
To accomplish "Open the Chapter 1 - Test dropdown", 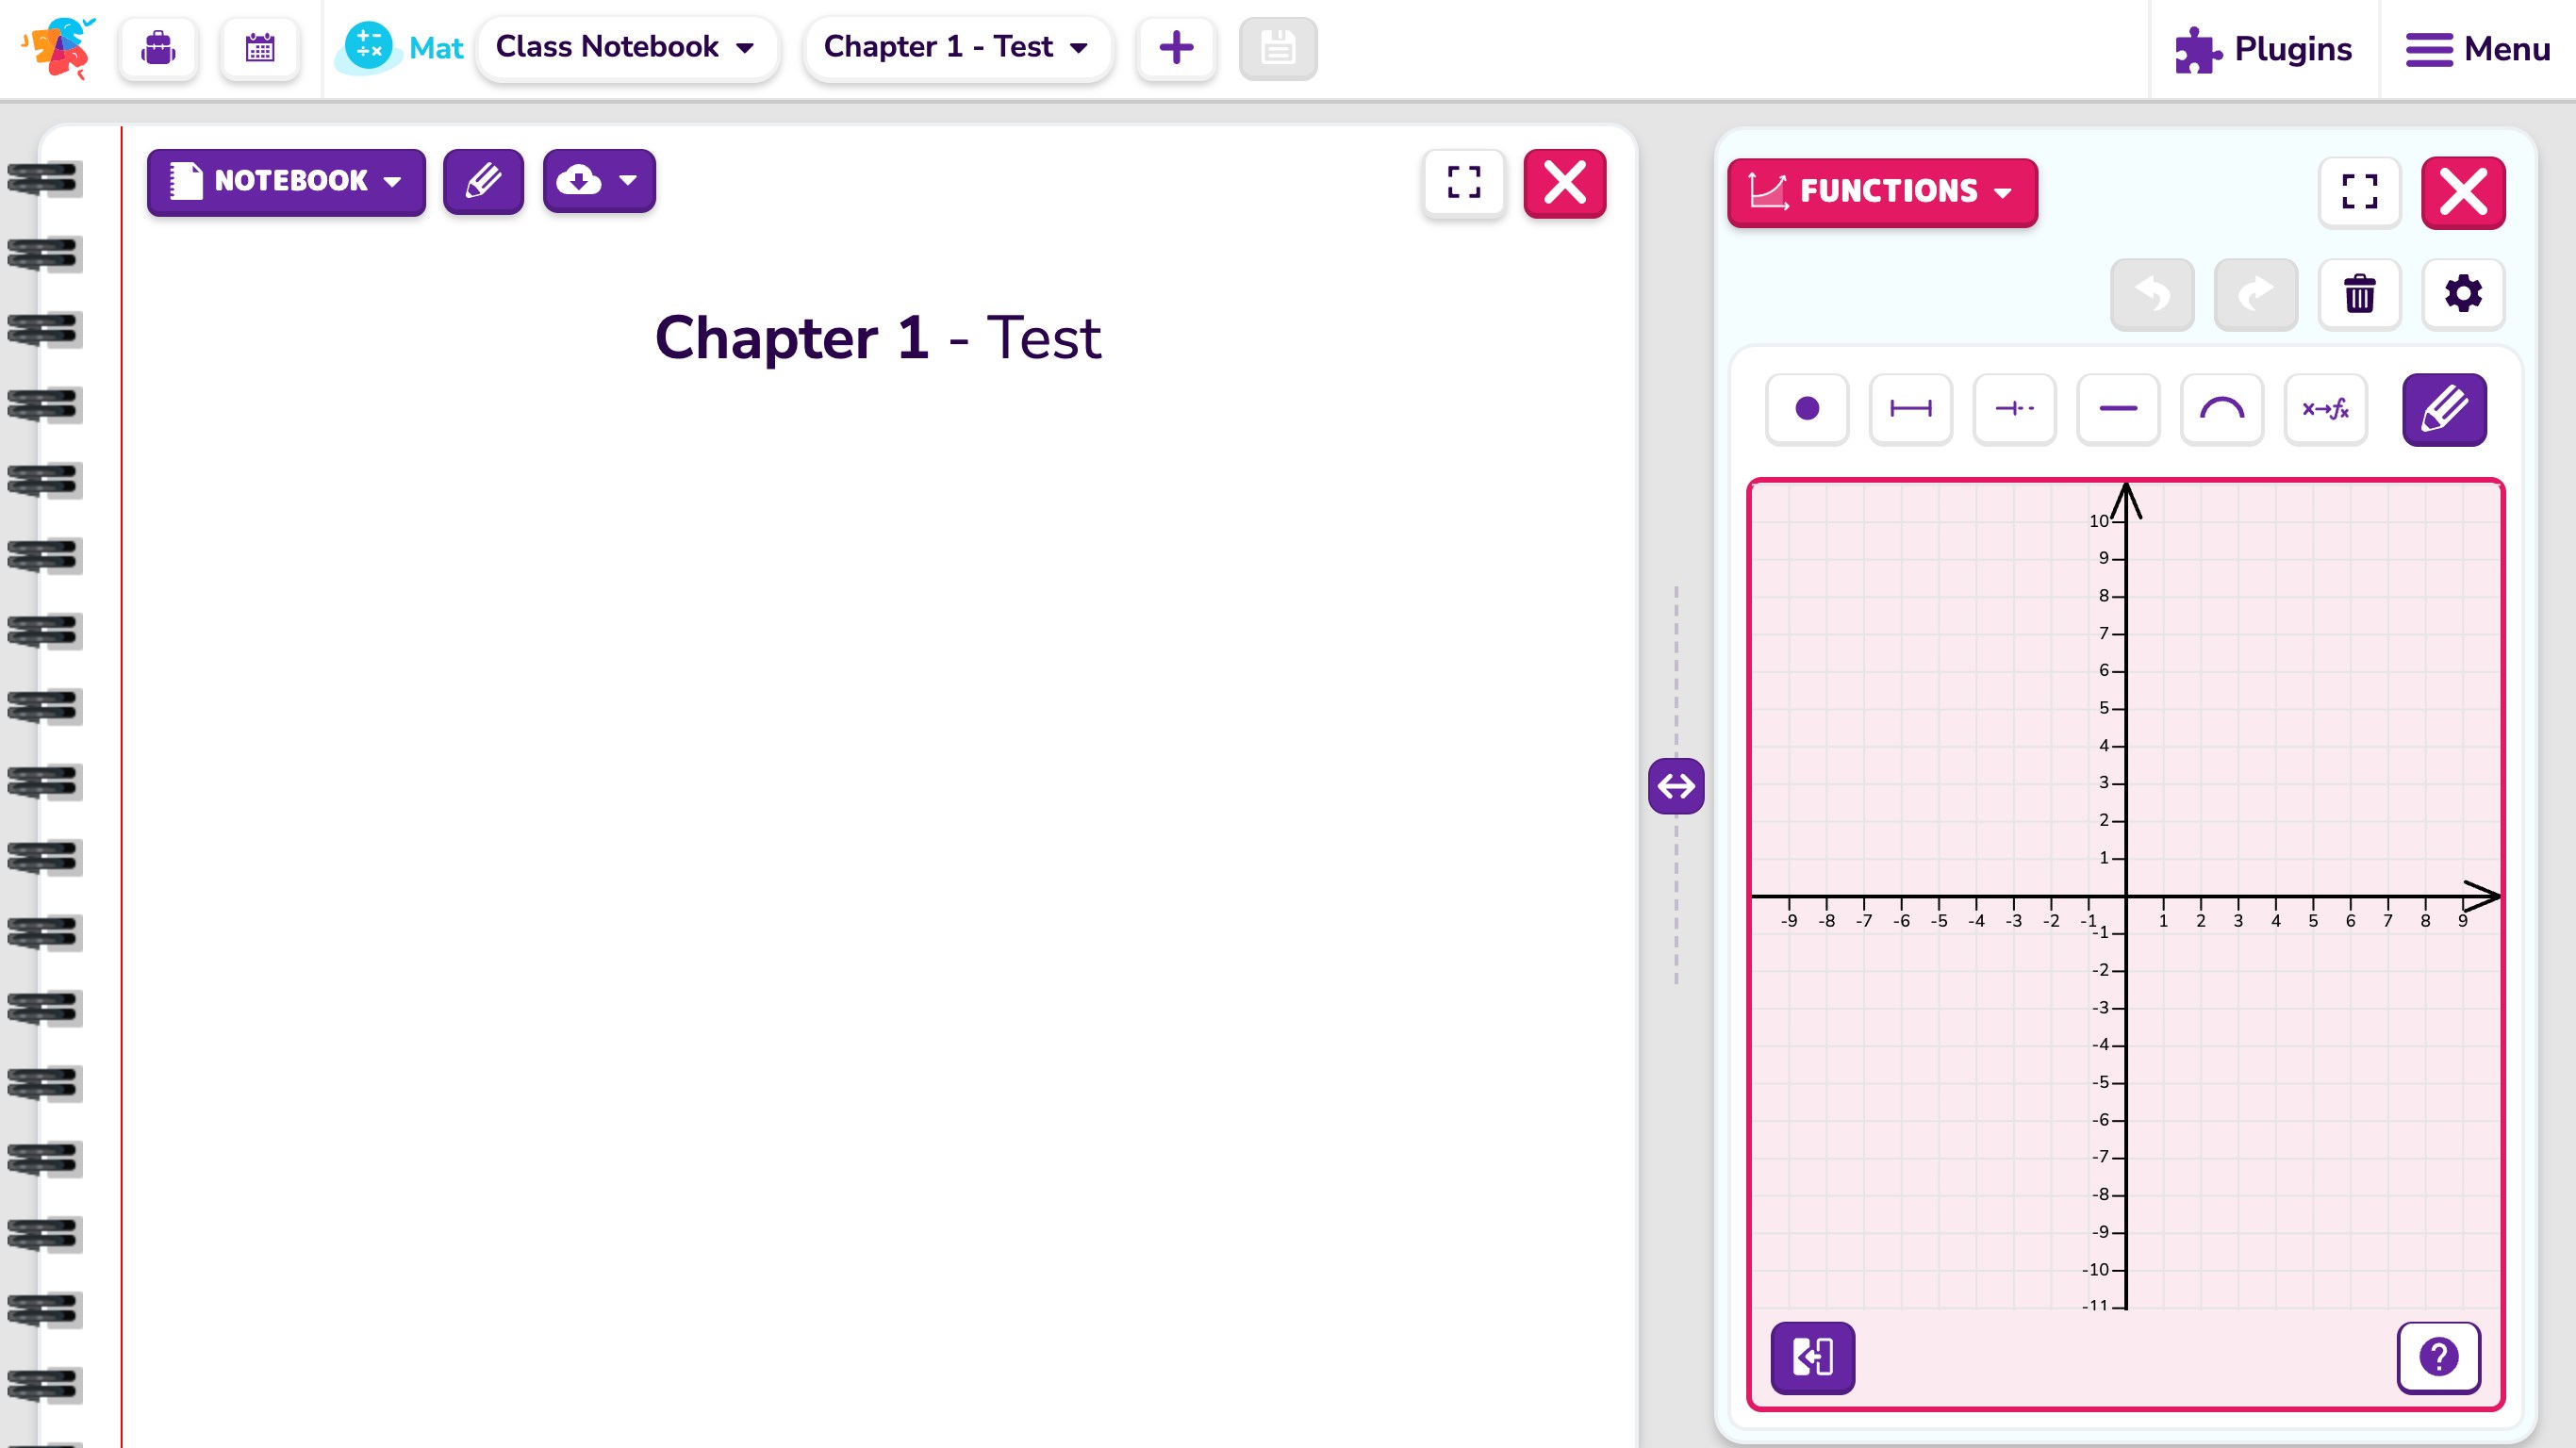I will point(956,47).
